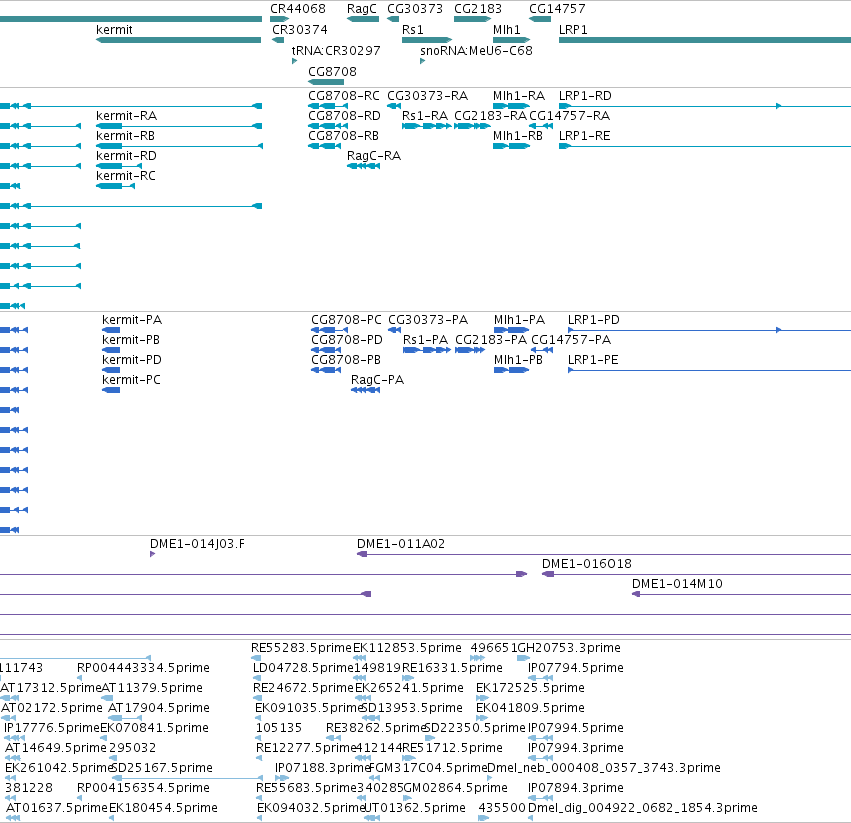The image size is (851, 823).
Task: Click the CG8708-PC protein label
Action: tap(346, 320)
